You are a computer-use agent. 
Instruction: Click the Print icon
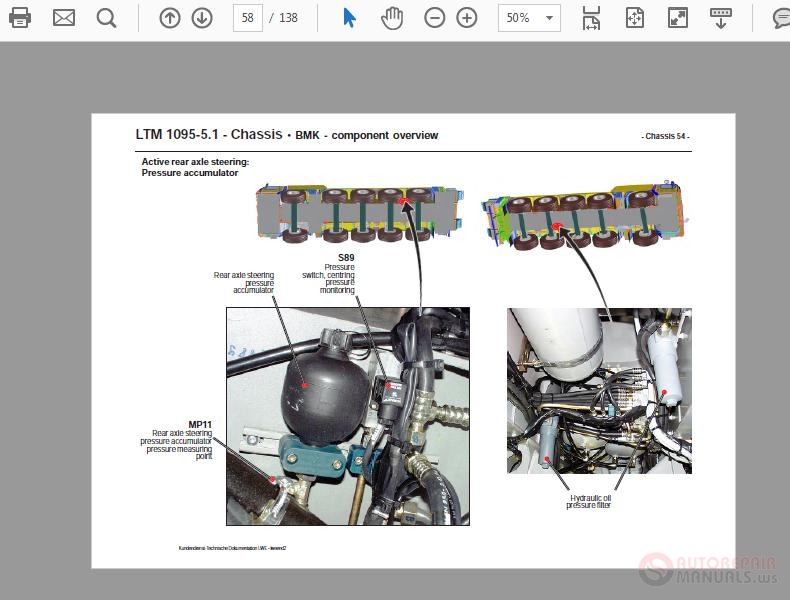coord(20,18)
